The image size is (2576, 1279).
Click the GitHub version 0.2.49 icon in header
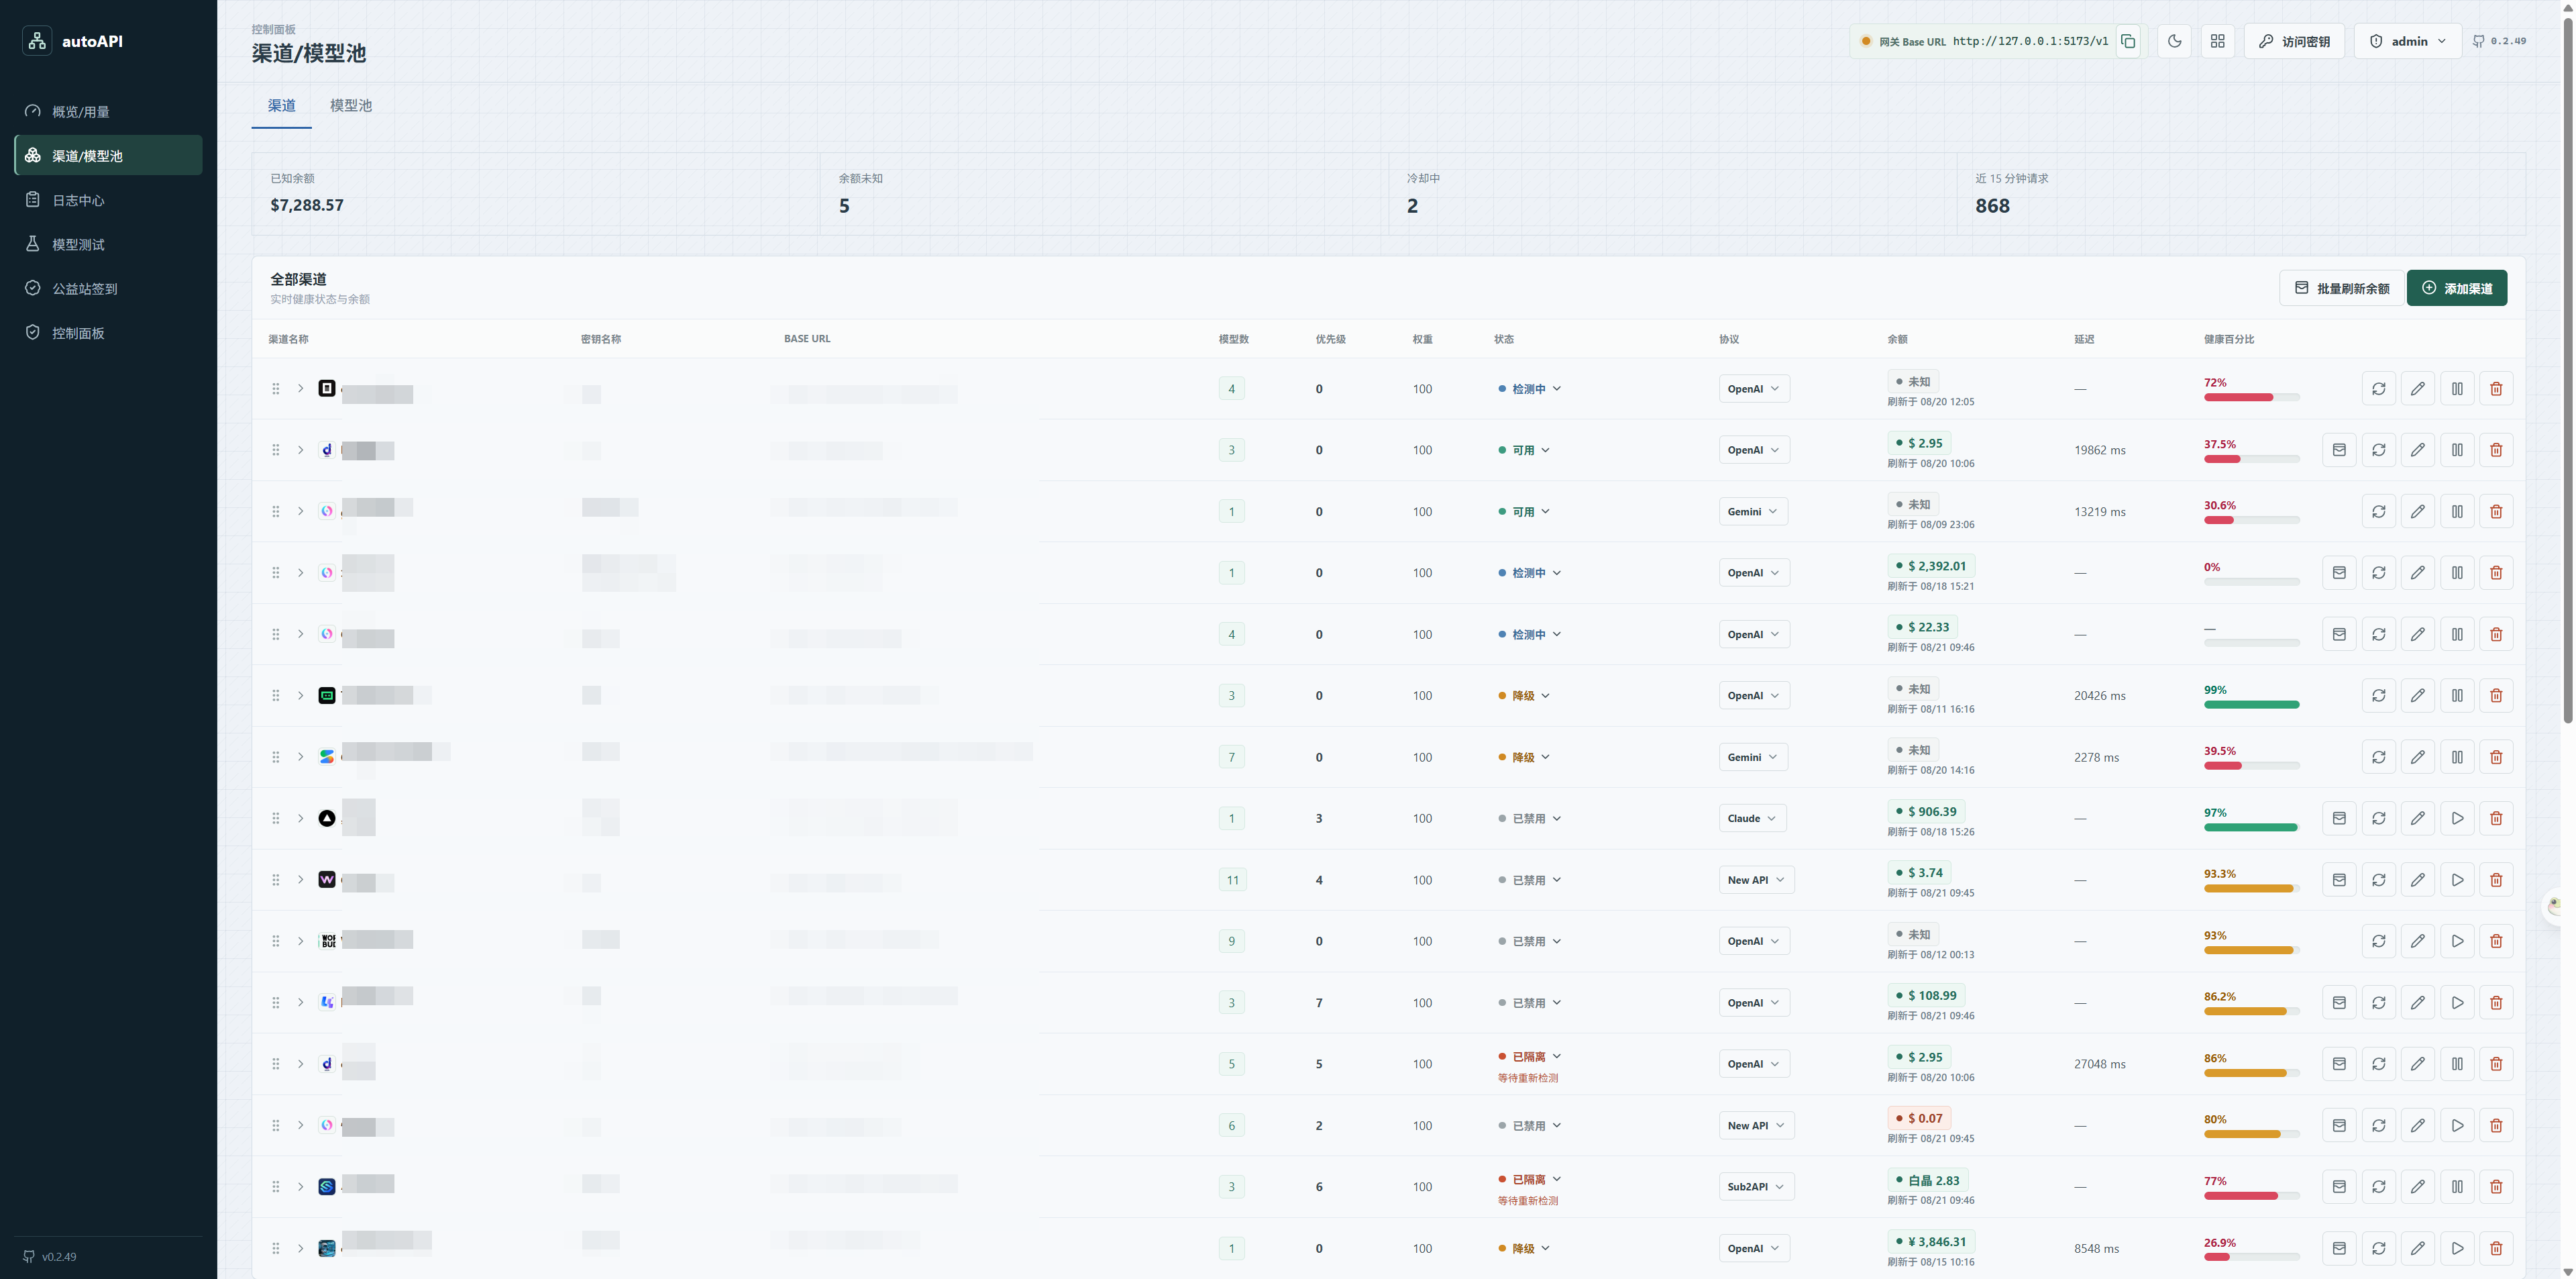2499,41
